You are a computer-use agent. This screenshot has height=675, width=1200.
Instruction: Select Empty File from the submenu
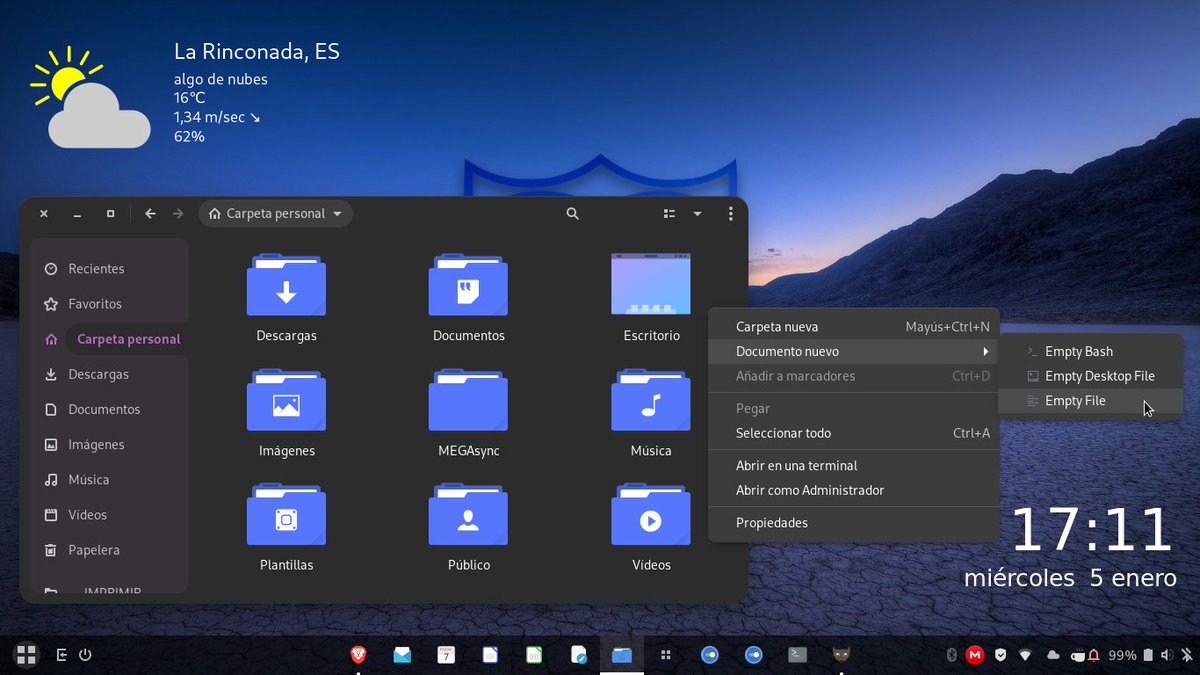(x=1078, y=400)
